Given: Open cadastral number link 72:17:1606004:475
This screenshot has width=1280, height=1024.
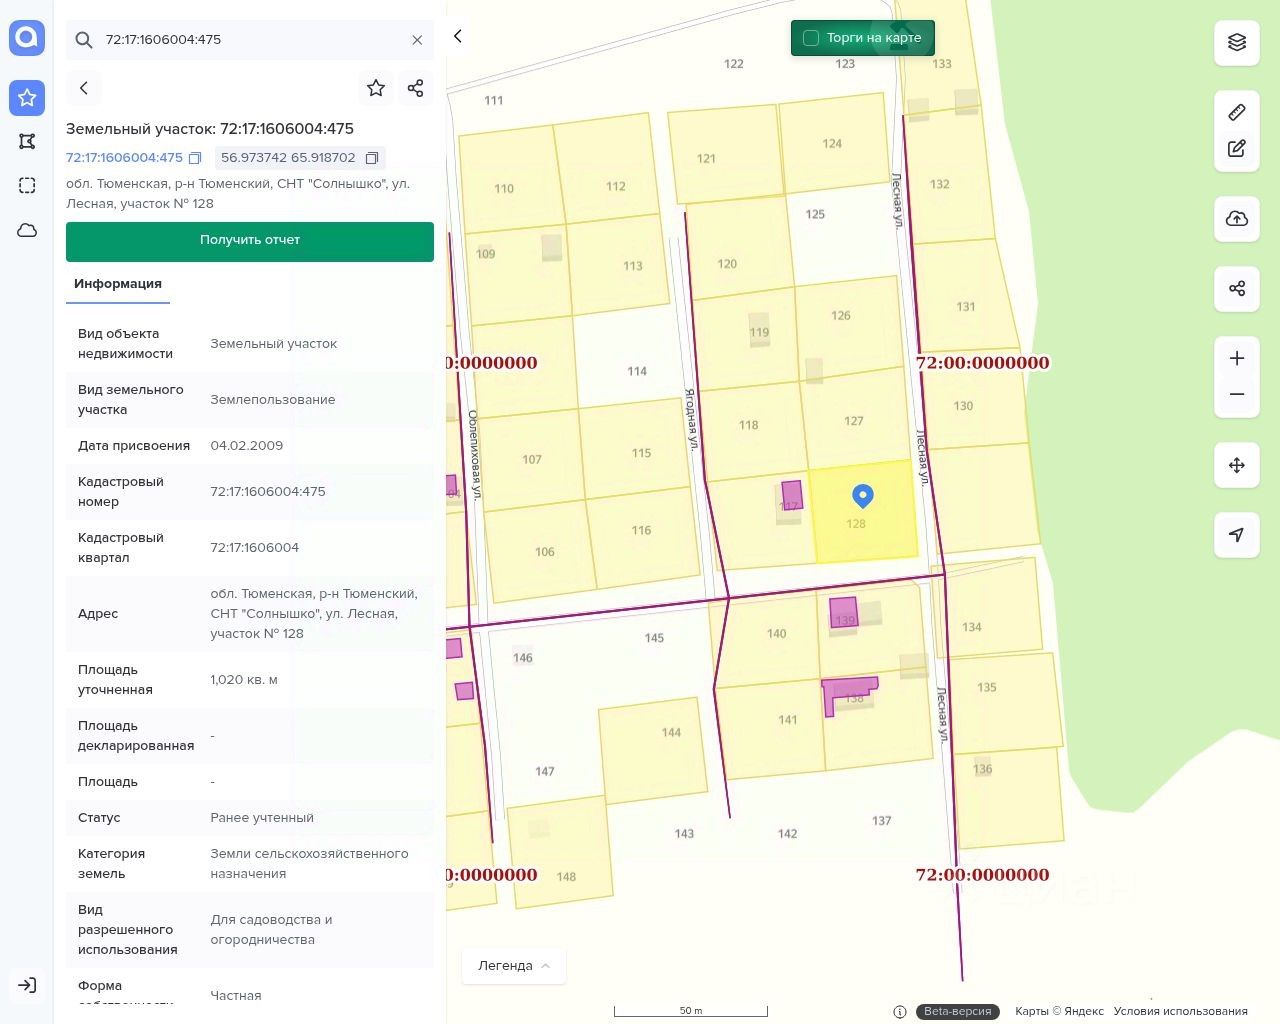Looking at the screenshot, I should click(124, 158).
